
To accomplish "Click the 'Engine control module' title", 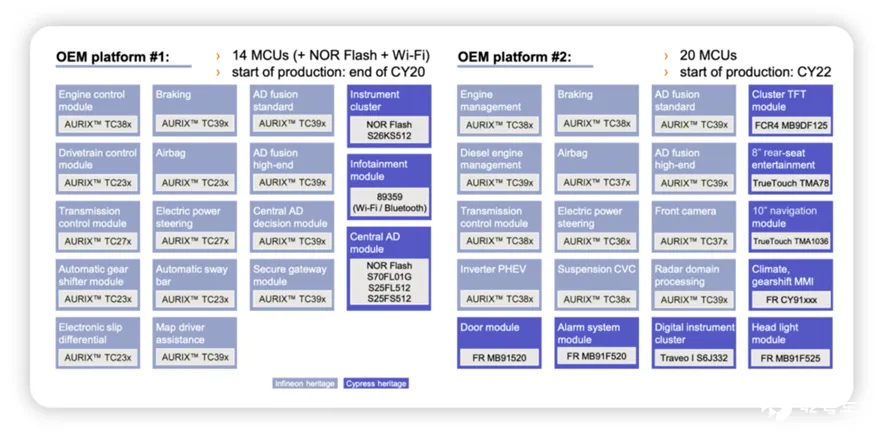I will tap(92, 101).
